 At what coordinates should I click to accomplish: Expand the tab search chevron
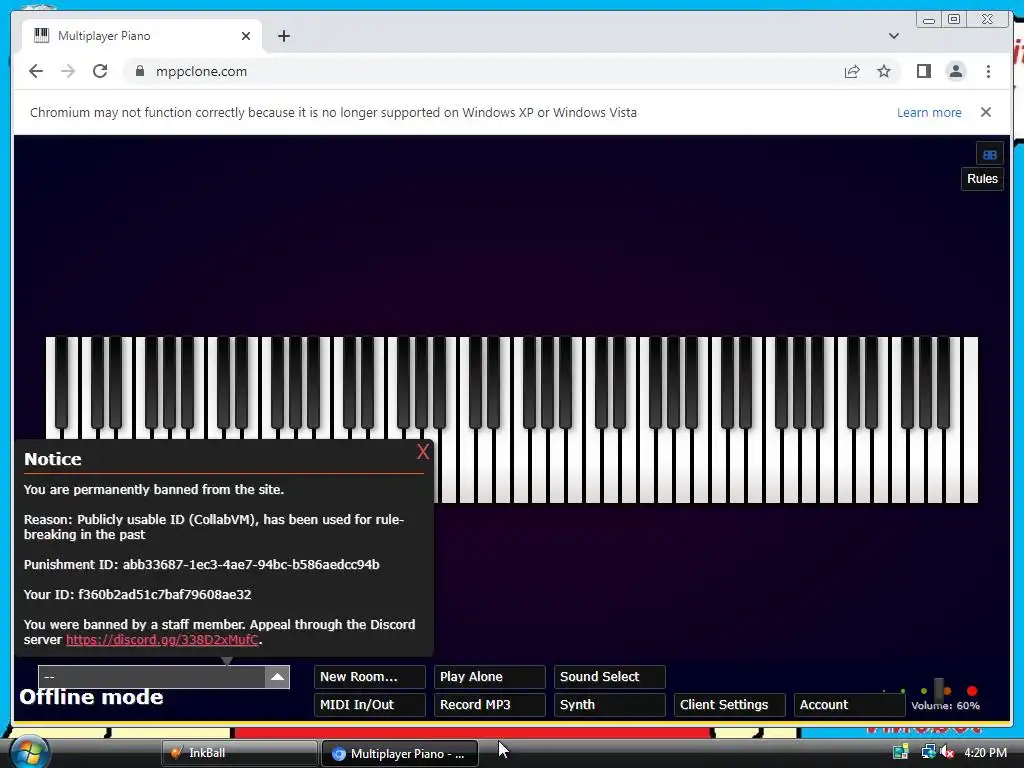tap(893, 36)
